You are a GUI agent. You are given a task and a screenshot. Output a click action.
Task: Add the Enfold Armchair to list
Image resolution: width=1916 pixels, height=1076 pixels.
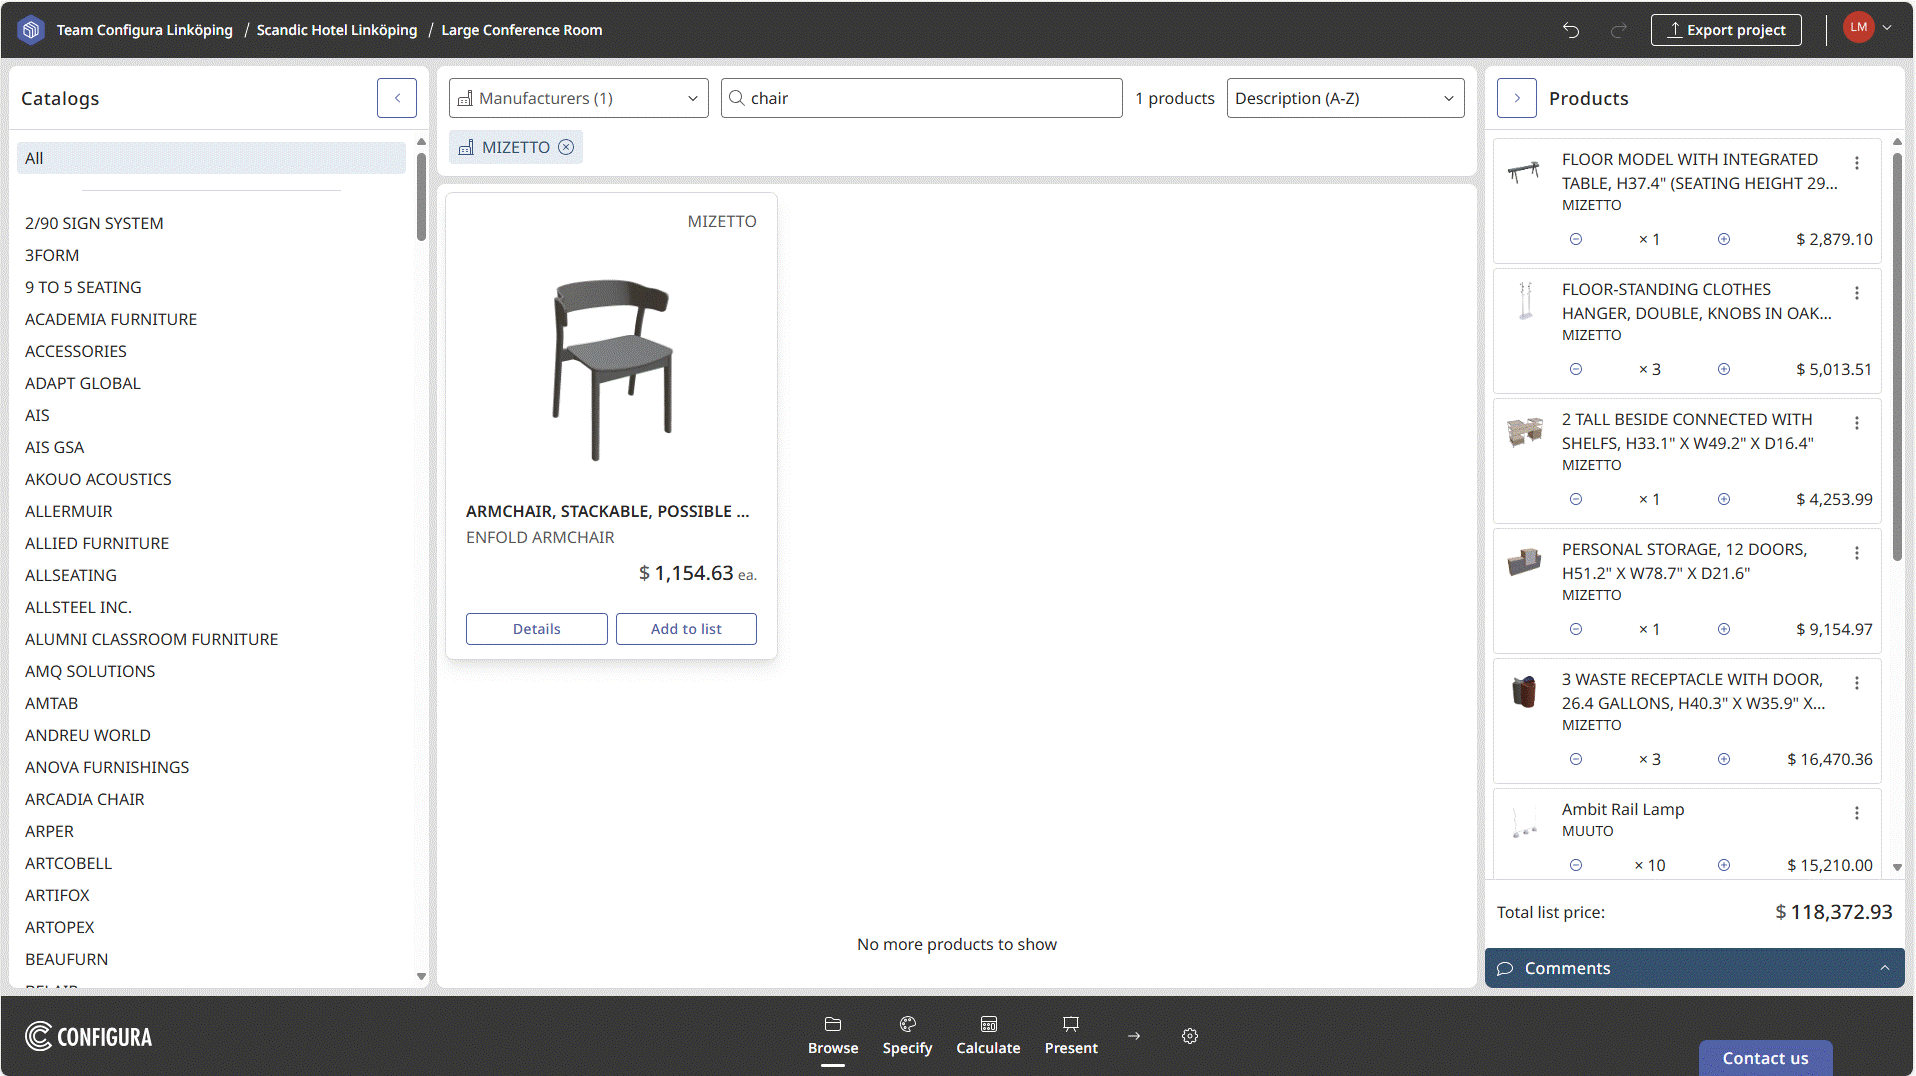tap(686, 629)
